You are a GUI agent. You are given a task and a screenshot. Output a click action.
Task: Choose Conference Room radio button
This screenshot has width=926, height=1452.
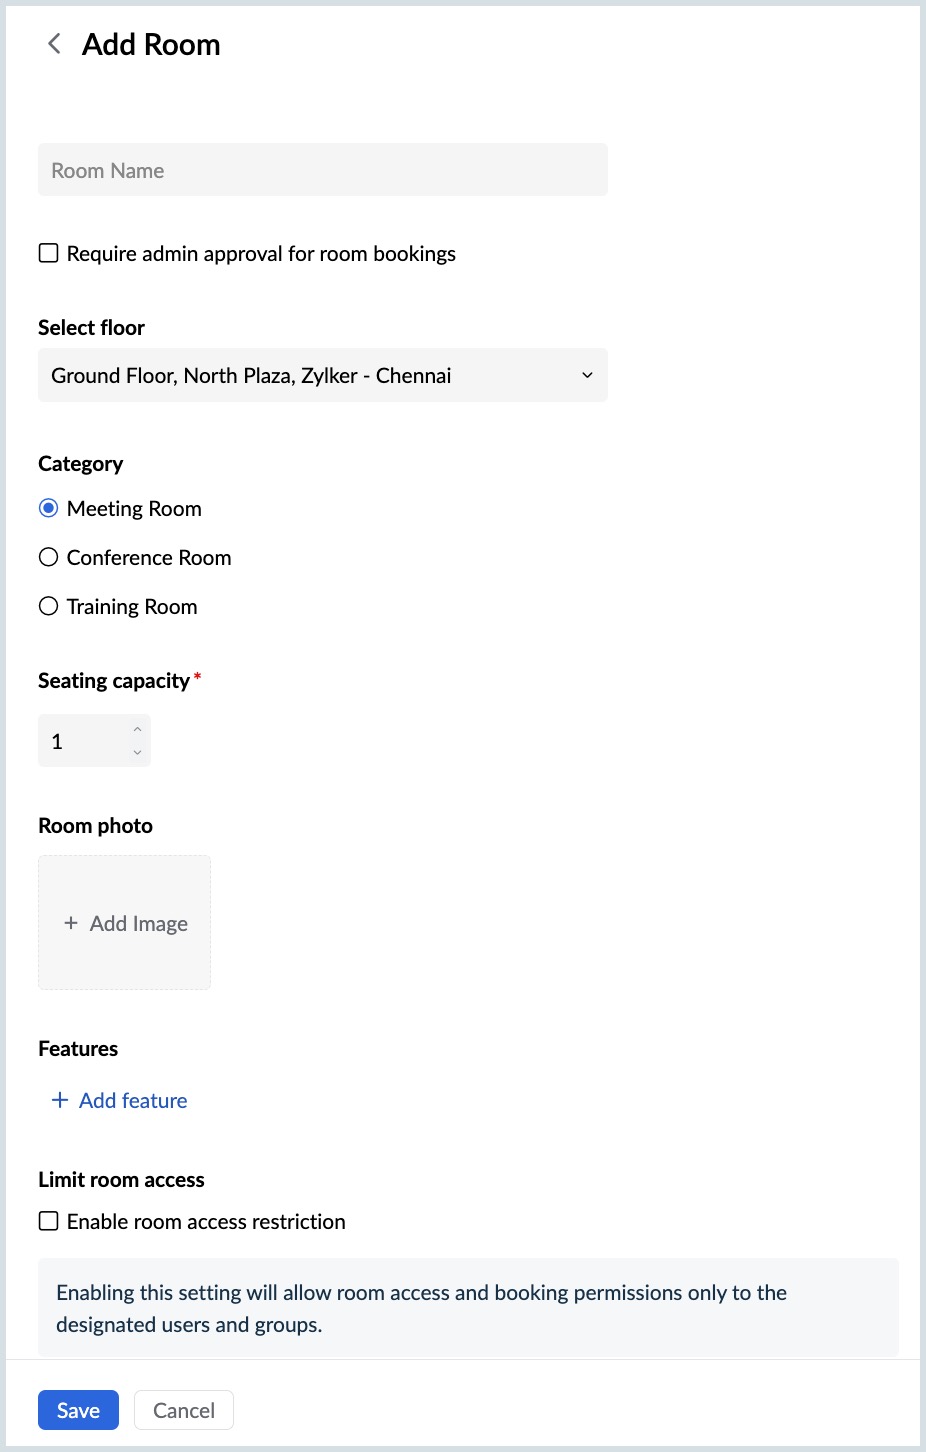[49, 557]
